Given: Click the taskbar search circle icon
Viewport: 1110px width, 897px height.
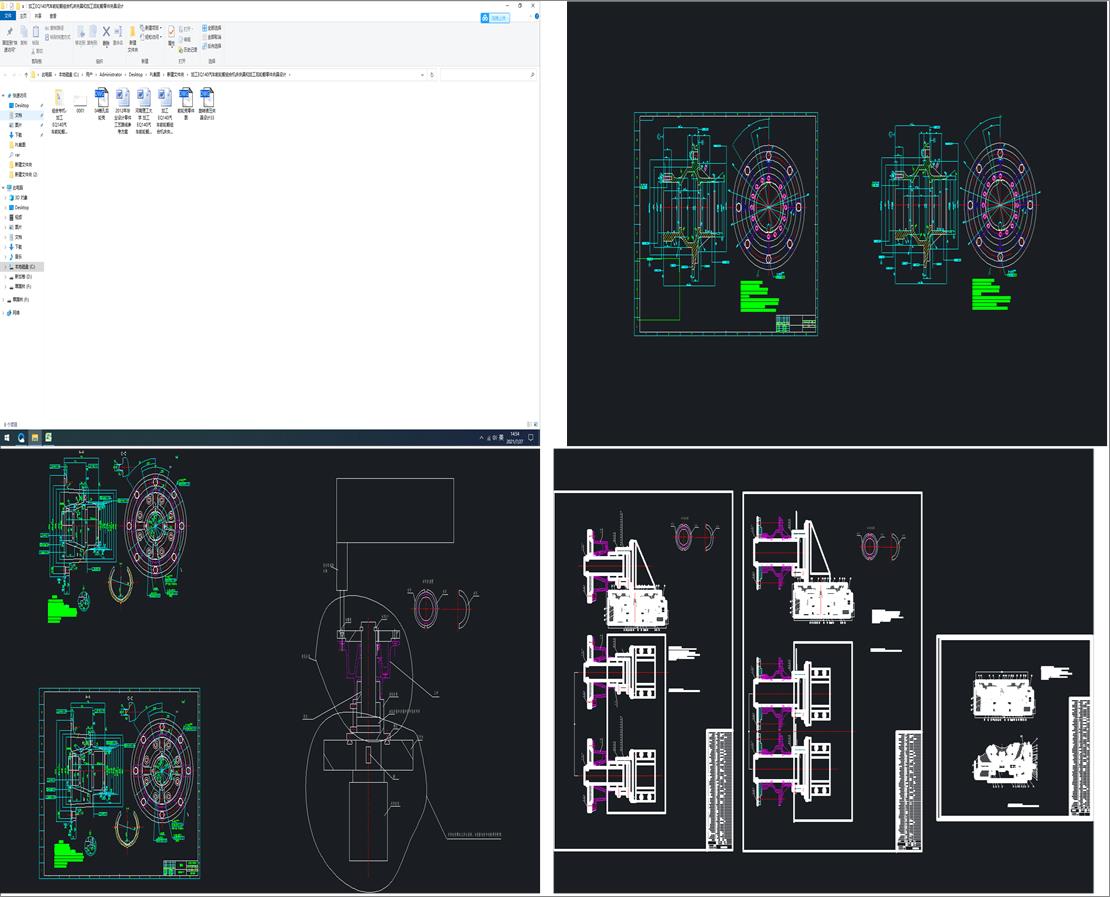Looking at the screenshot, I should tap(21, 438).
